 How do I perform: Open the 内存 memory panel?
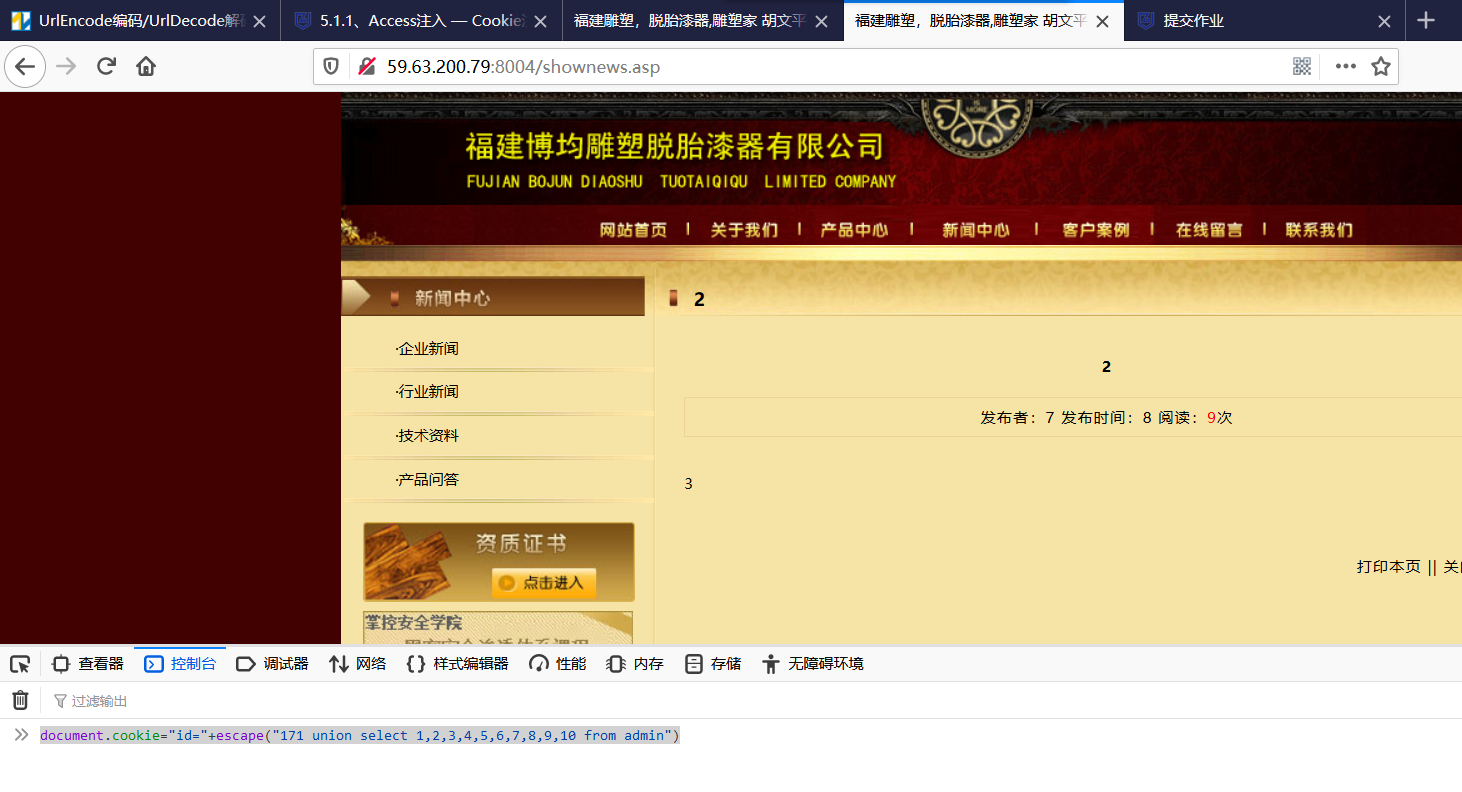point(635,664)
